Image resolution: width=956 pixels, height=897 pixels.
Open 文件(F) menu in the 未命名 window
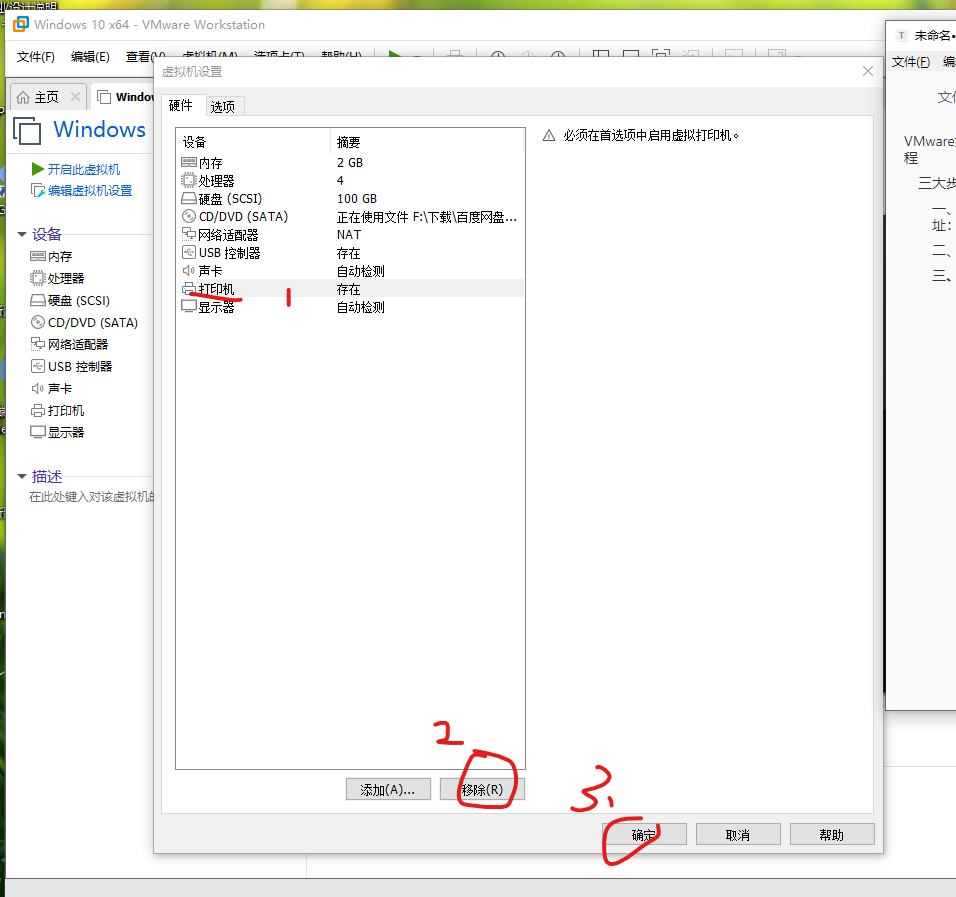pyautogui.click(x=911, y=62)
